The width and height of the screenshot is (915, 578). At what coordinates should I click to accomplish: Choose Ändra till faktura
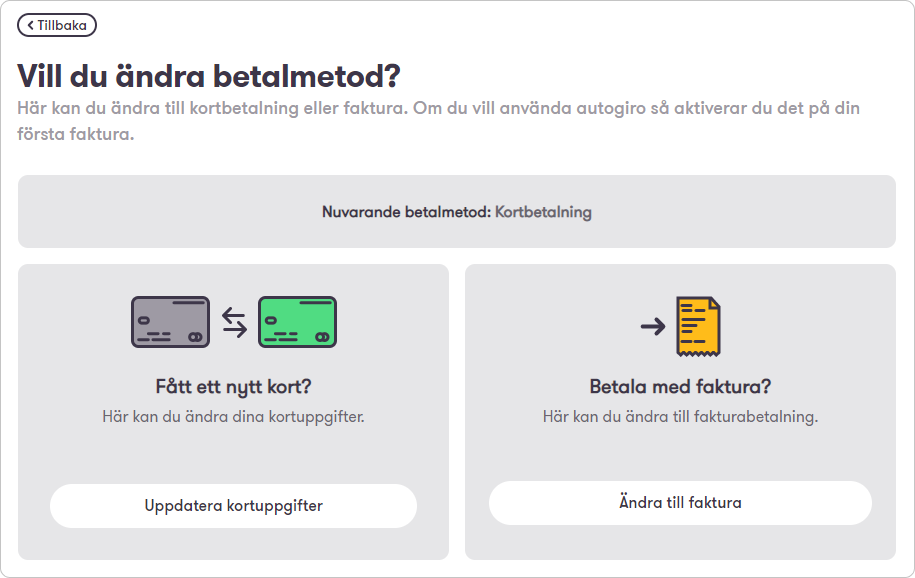coord(680,503)
